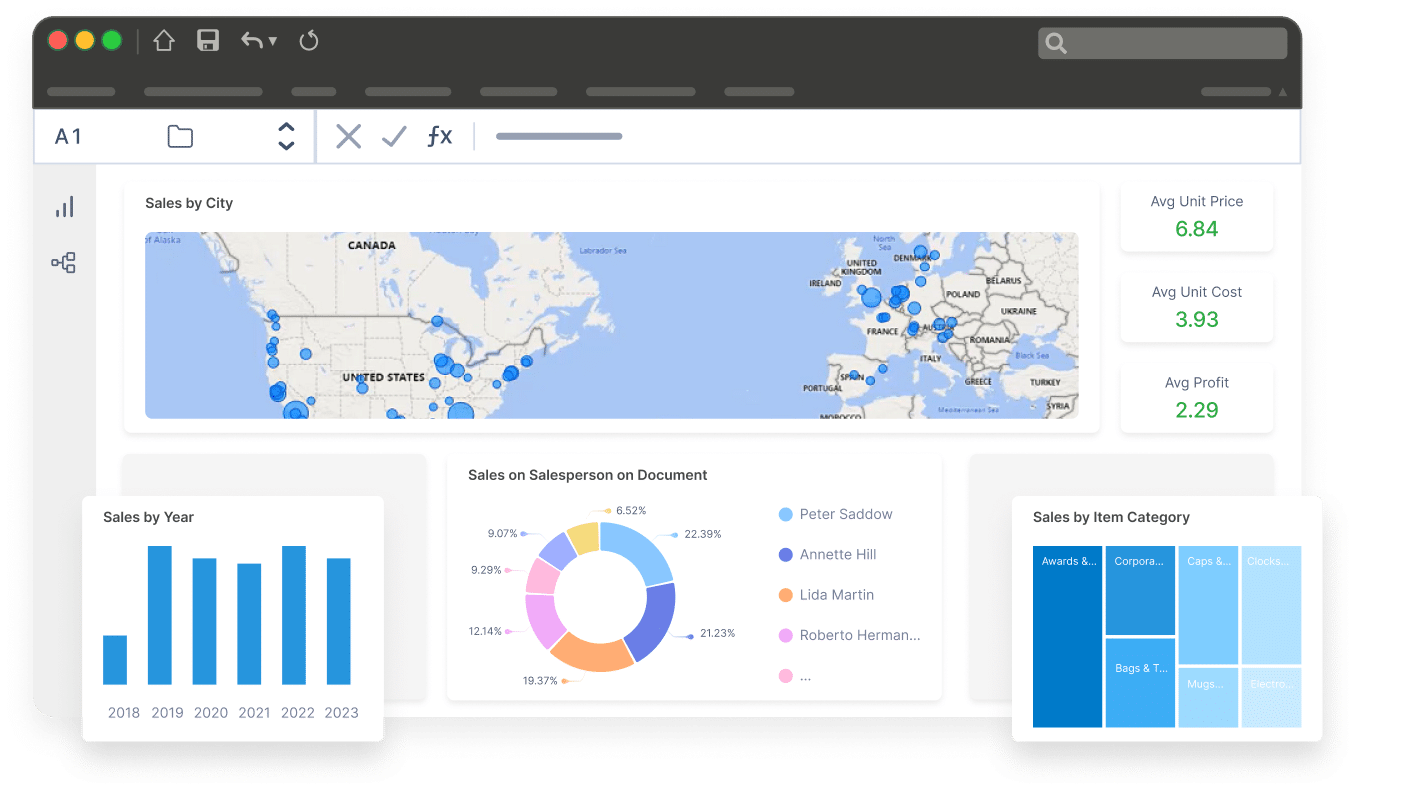Click the Mugs... treemap tile

click(x=1208, y=697)
